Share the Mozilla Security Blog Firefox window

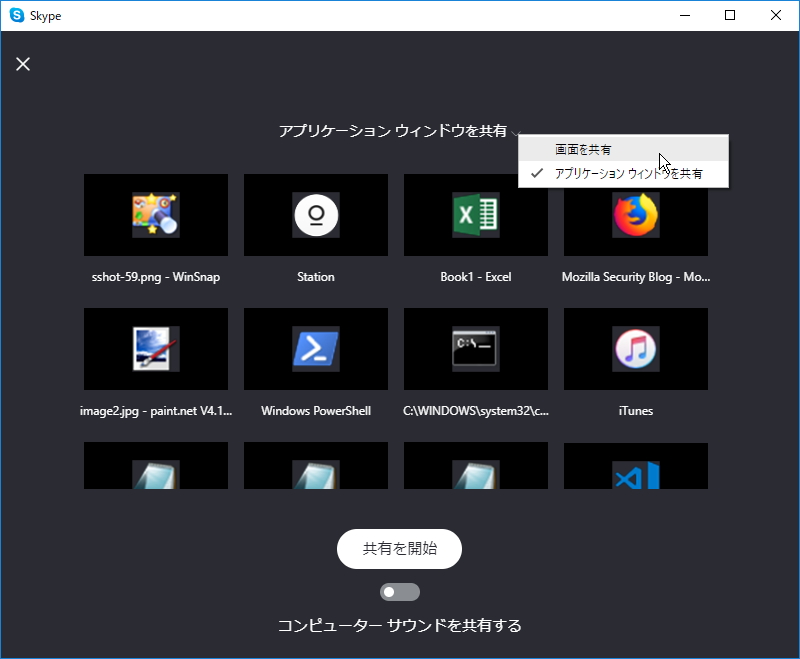coord(635,215)
